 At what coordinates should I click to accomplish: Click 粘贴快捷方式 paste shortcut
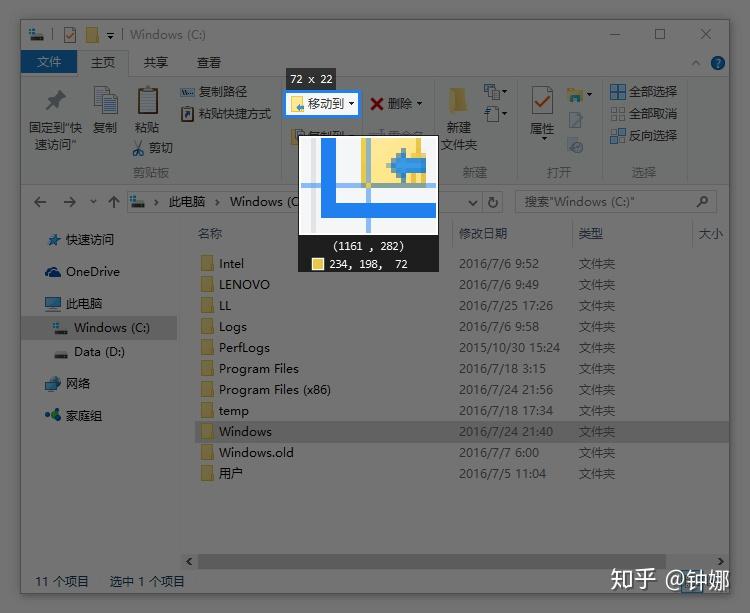click(226, 114)
